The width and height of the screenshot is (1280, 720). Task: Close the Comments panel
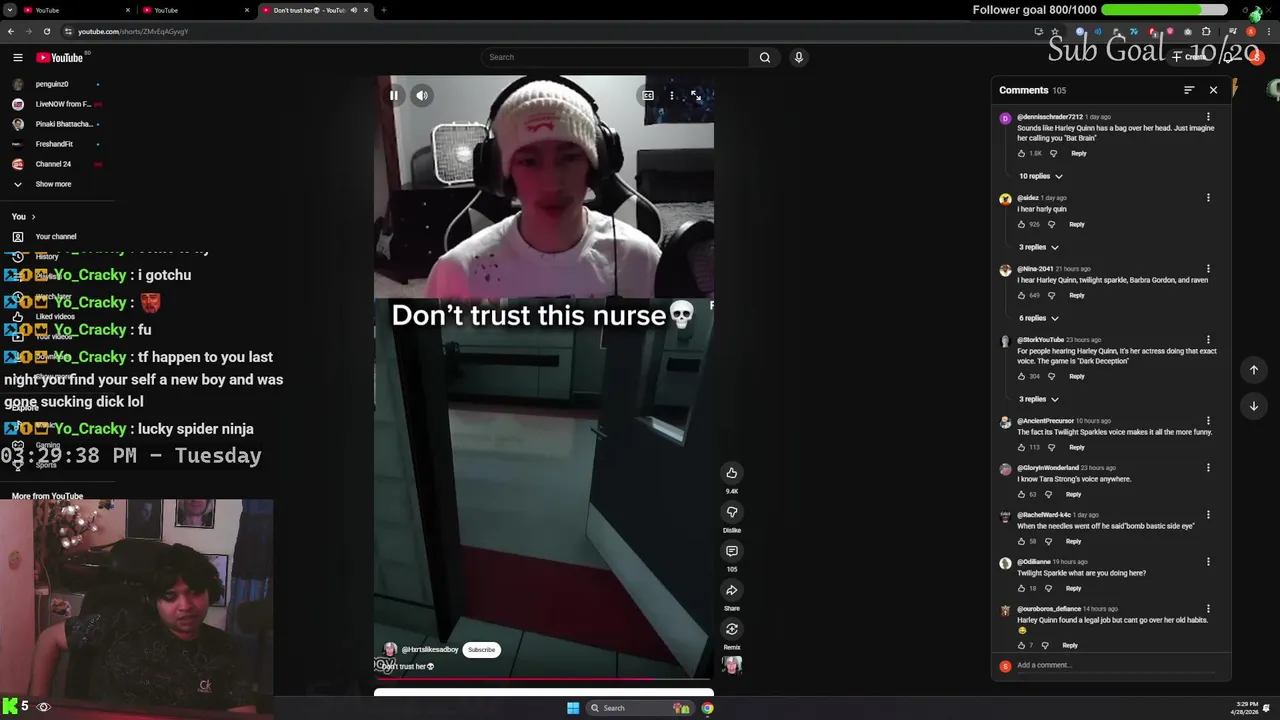tap(1213, 90)
